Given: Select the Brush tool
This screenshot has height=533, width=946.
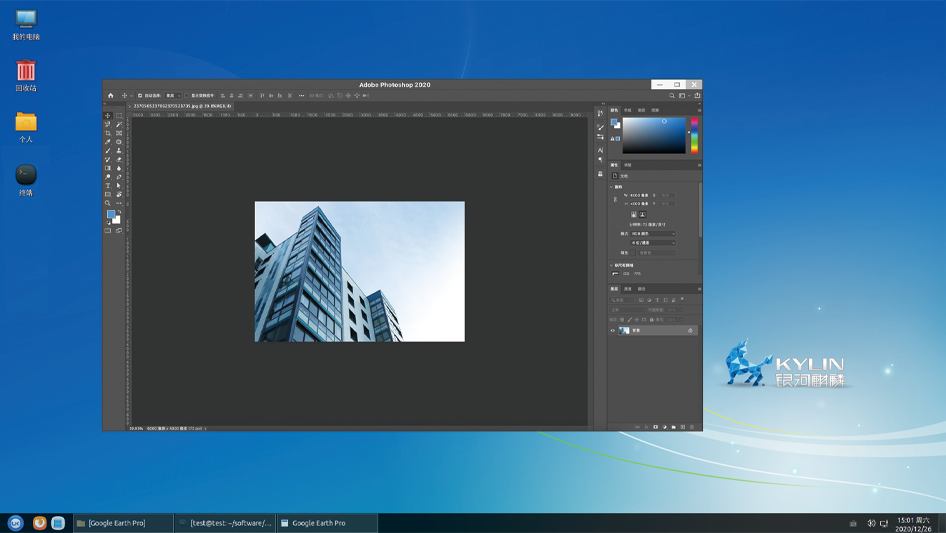Looking at the screenshot, I should pos(107,150).
